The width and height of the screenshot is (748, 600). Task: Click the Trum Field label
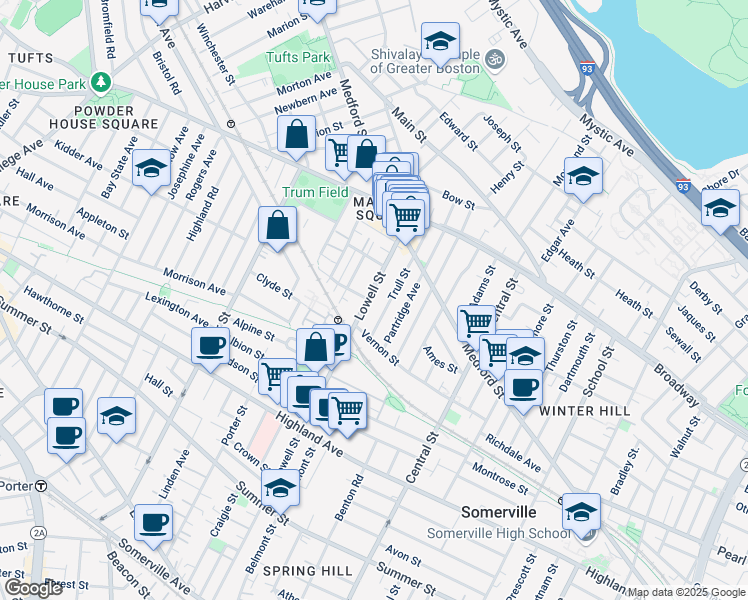[x=315, y=192]
